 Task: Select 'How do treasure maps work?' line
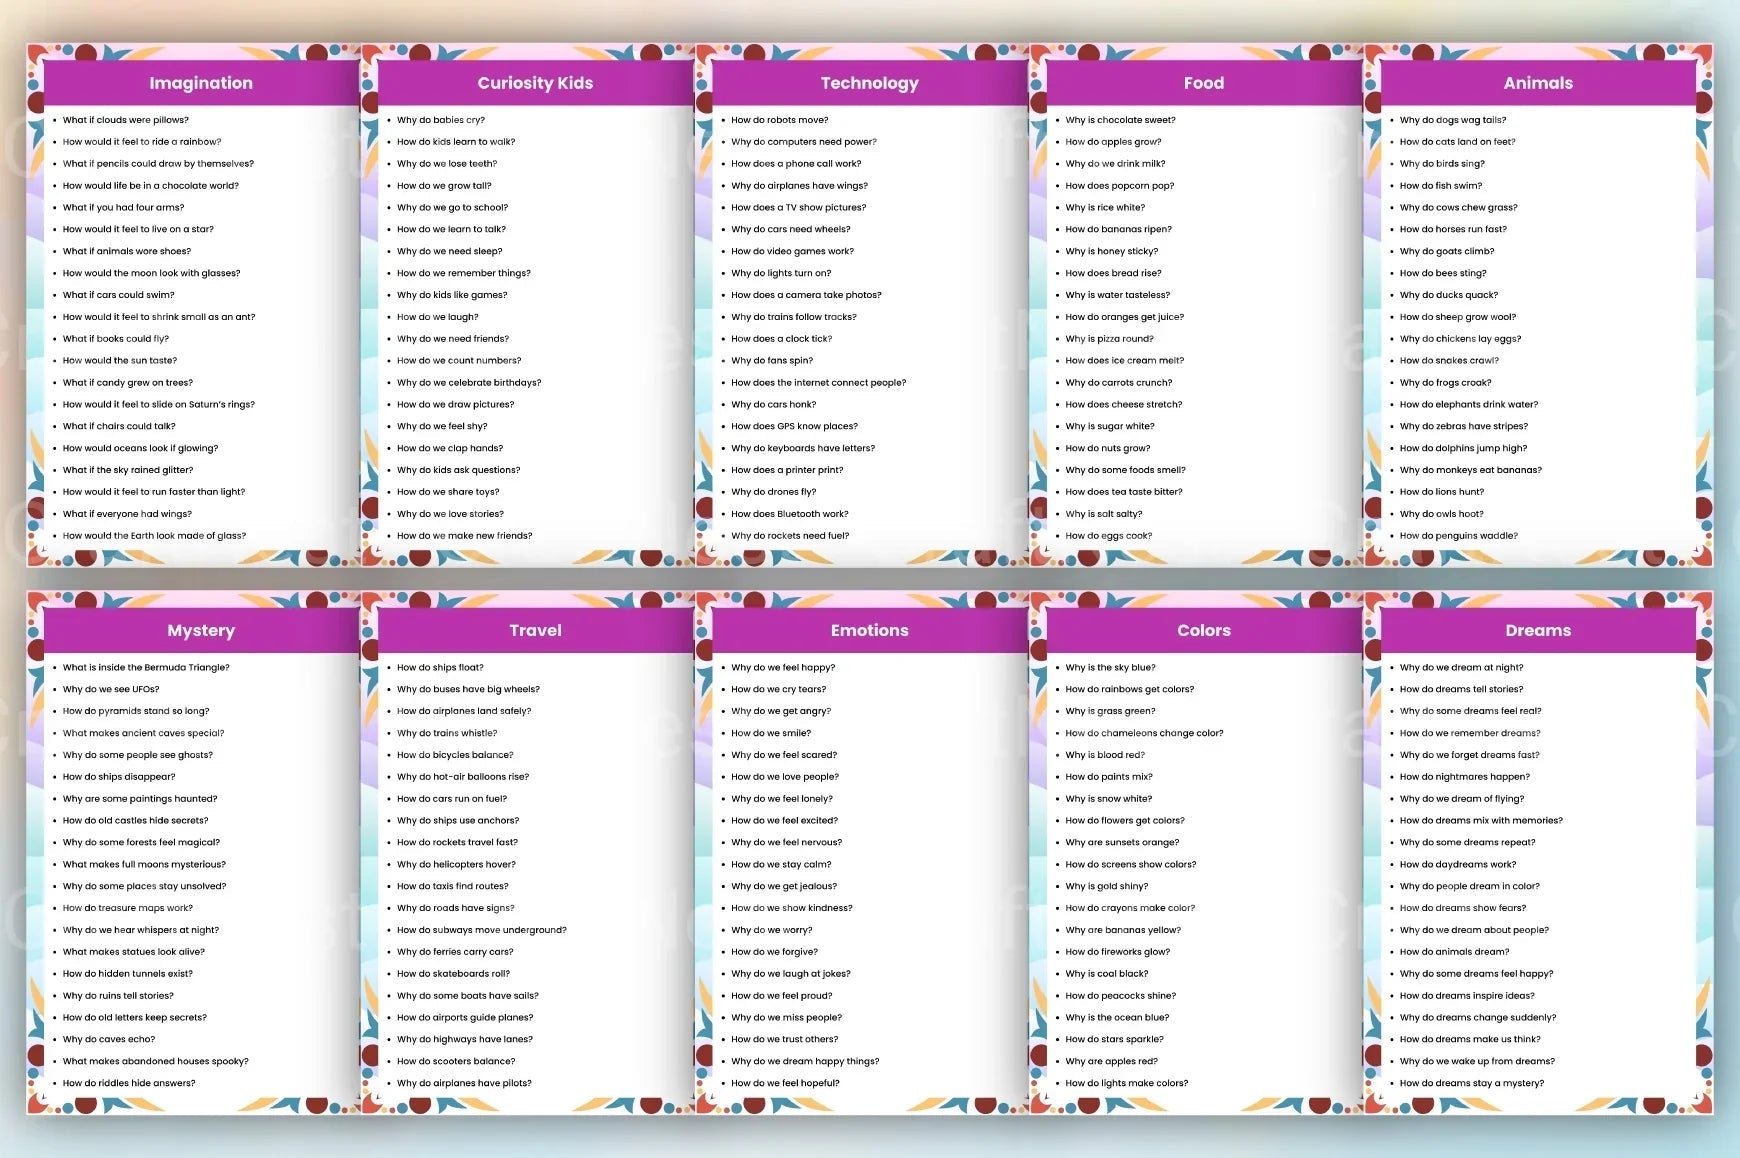(128, 909)
